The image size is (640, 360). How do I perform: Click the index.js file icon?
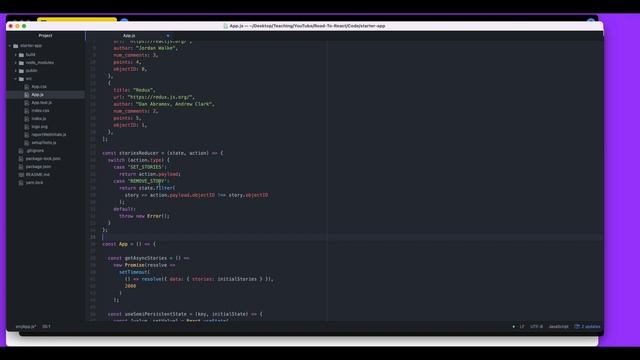tap(27, 119)
